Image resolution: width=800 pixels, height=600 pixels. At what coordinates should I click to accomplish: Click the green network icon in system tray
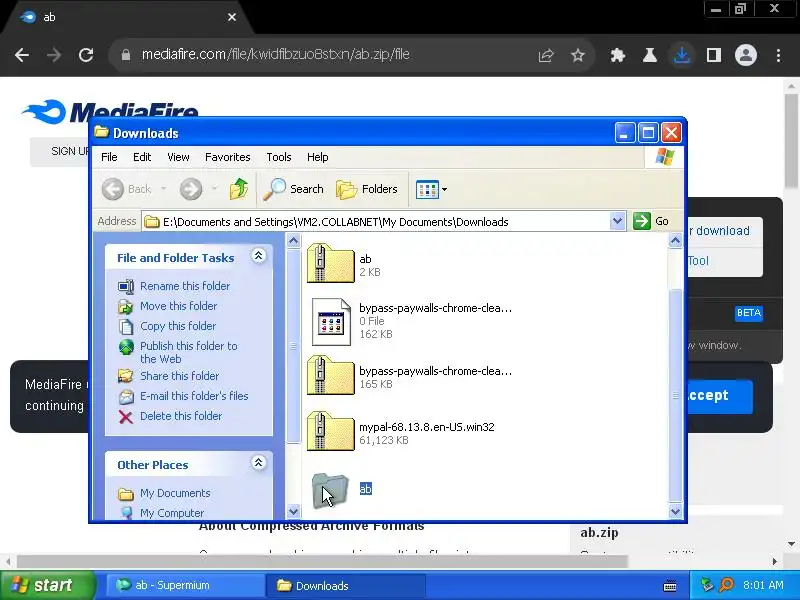point(707,585)
